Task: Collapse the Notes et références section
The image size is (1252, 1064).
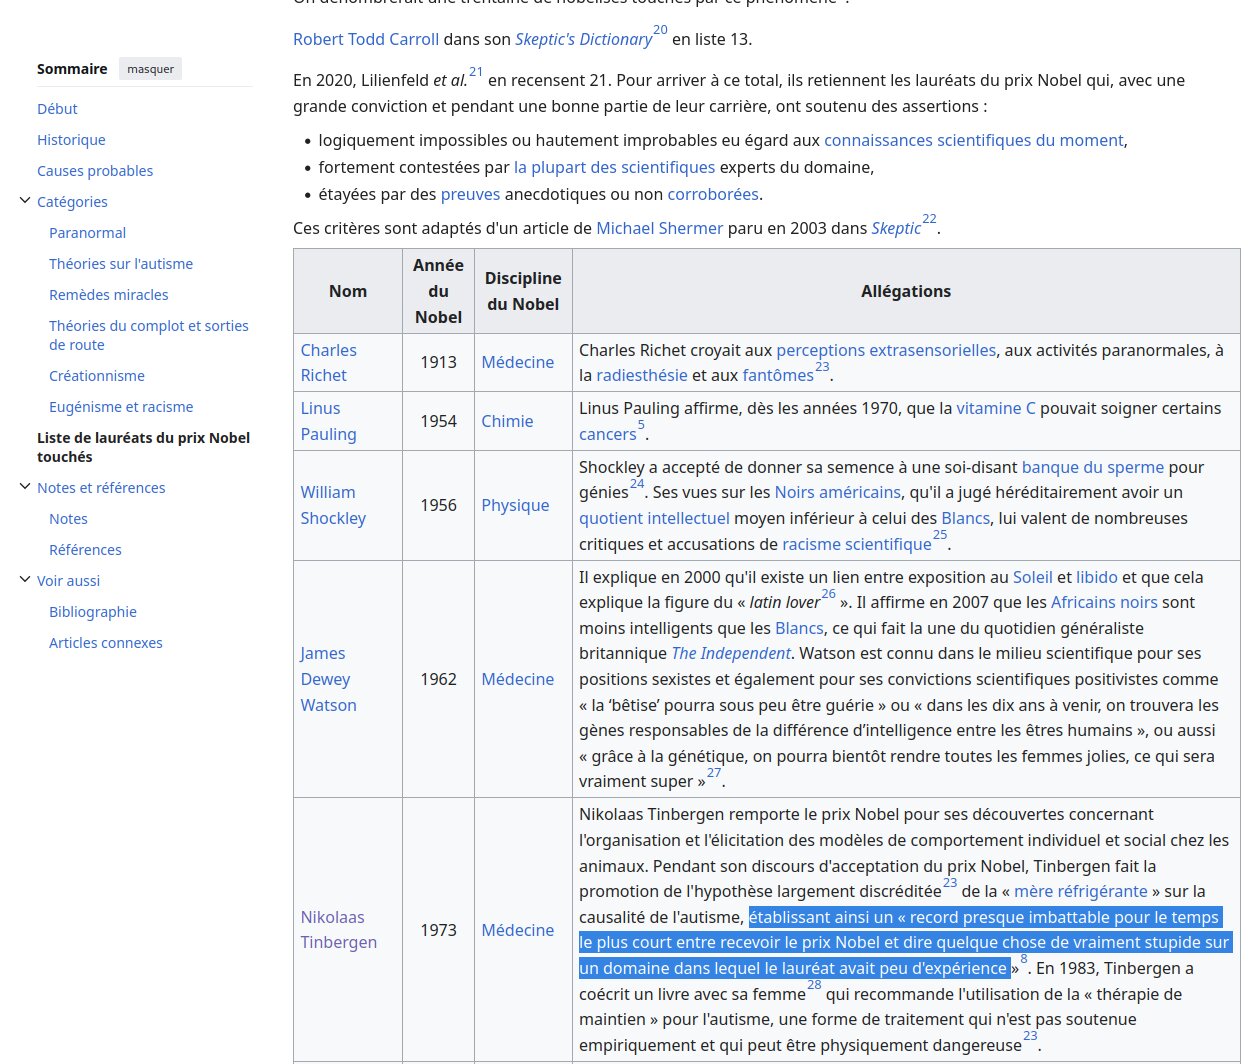Action: pos(25,487)
